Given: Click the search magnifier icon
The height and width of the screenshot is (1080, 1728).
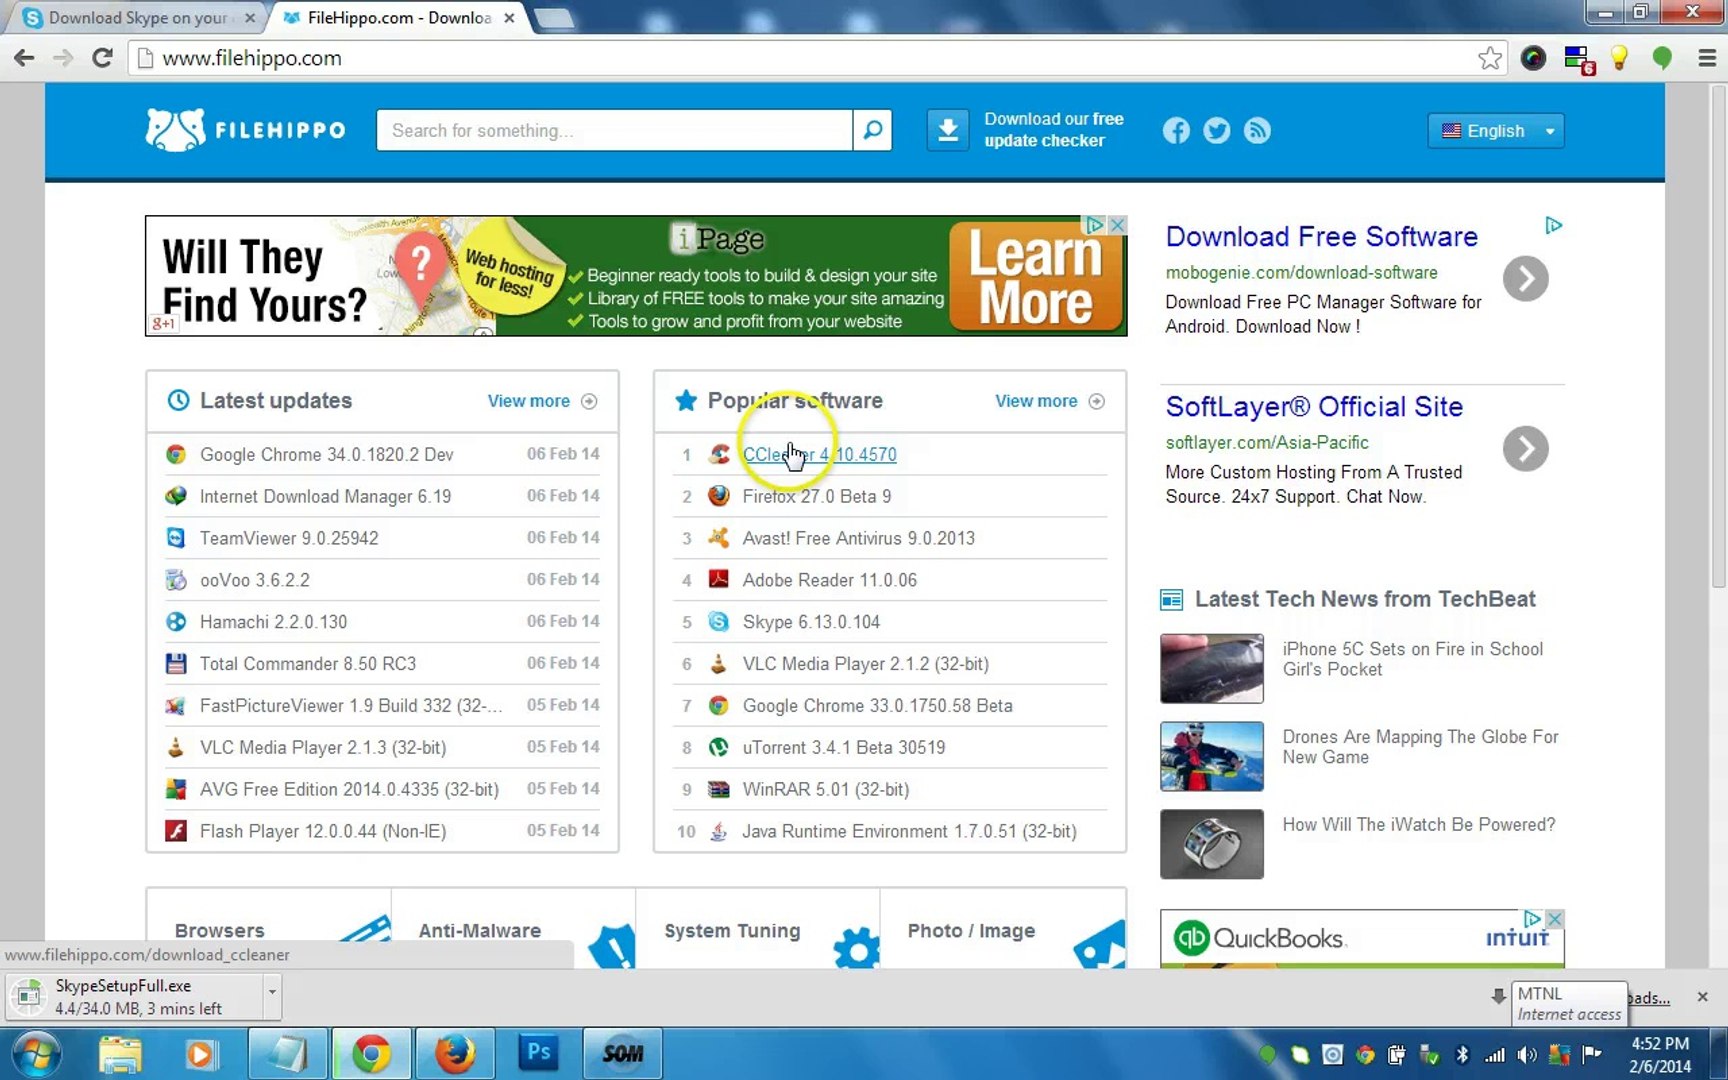Looking at the screenshot, I should tap(872, 130).
